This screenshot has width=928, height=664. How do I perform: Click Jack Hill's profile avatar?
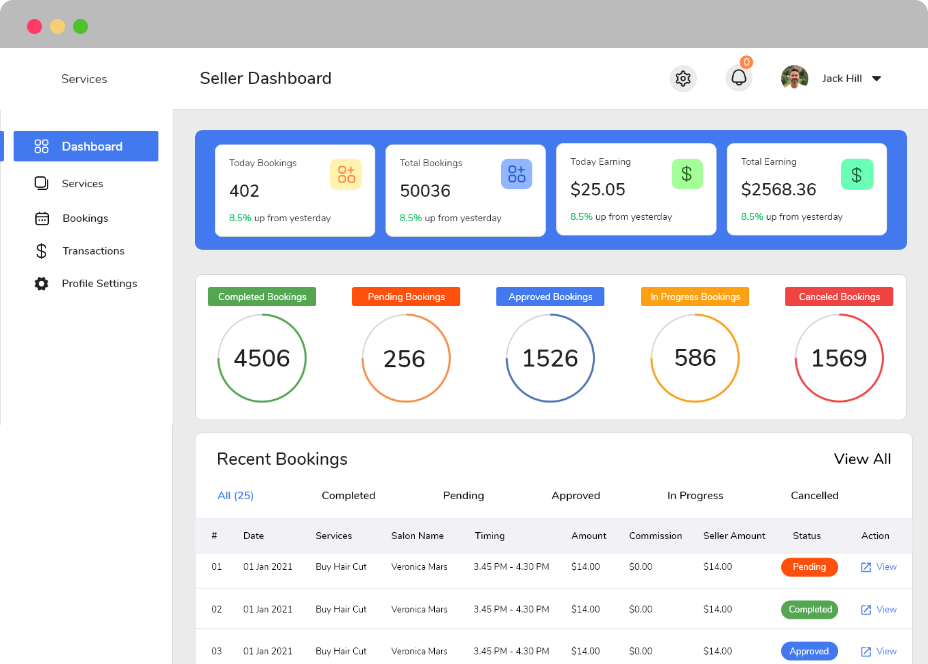[795, 78]
